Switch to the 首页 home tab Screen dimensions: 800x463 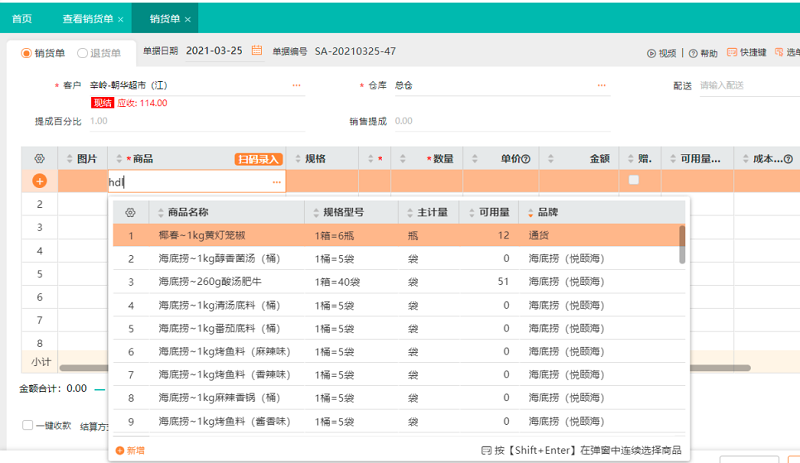[22, 19]
